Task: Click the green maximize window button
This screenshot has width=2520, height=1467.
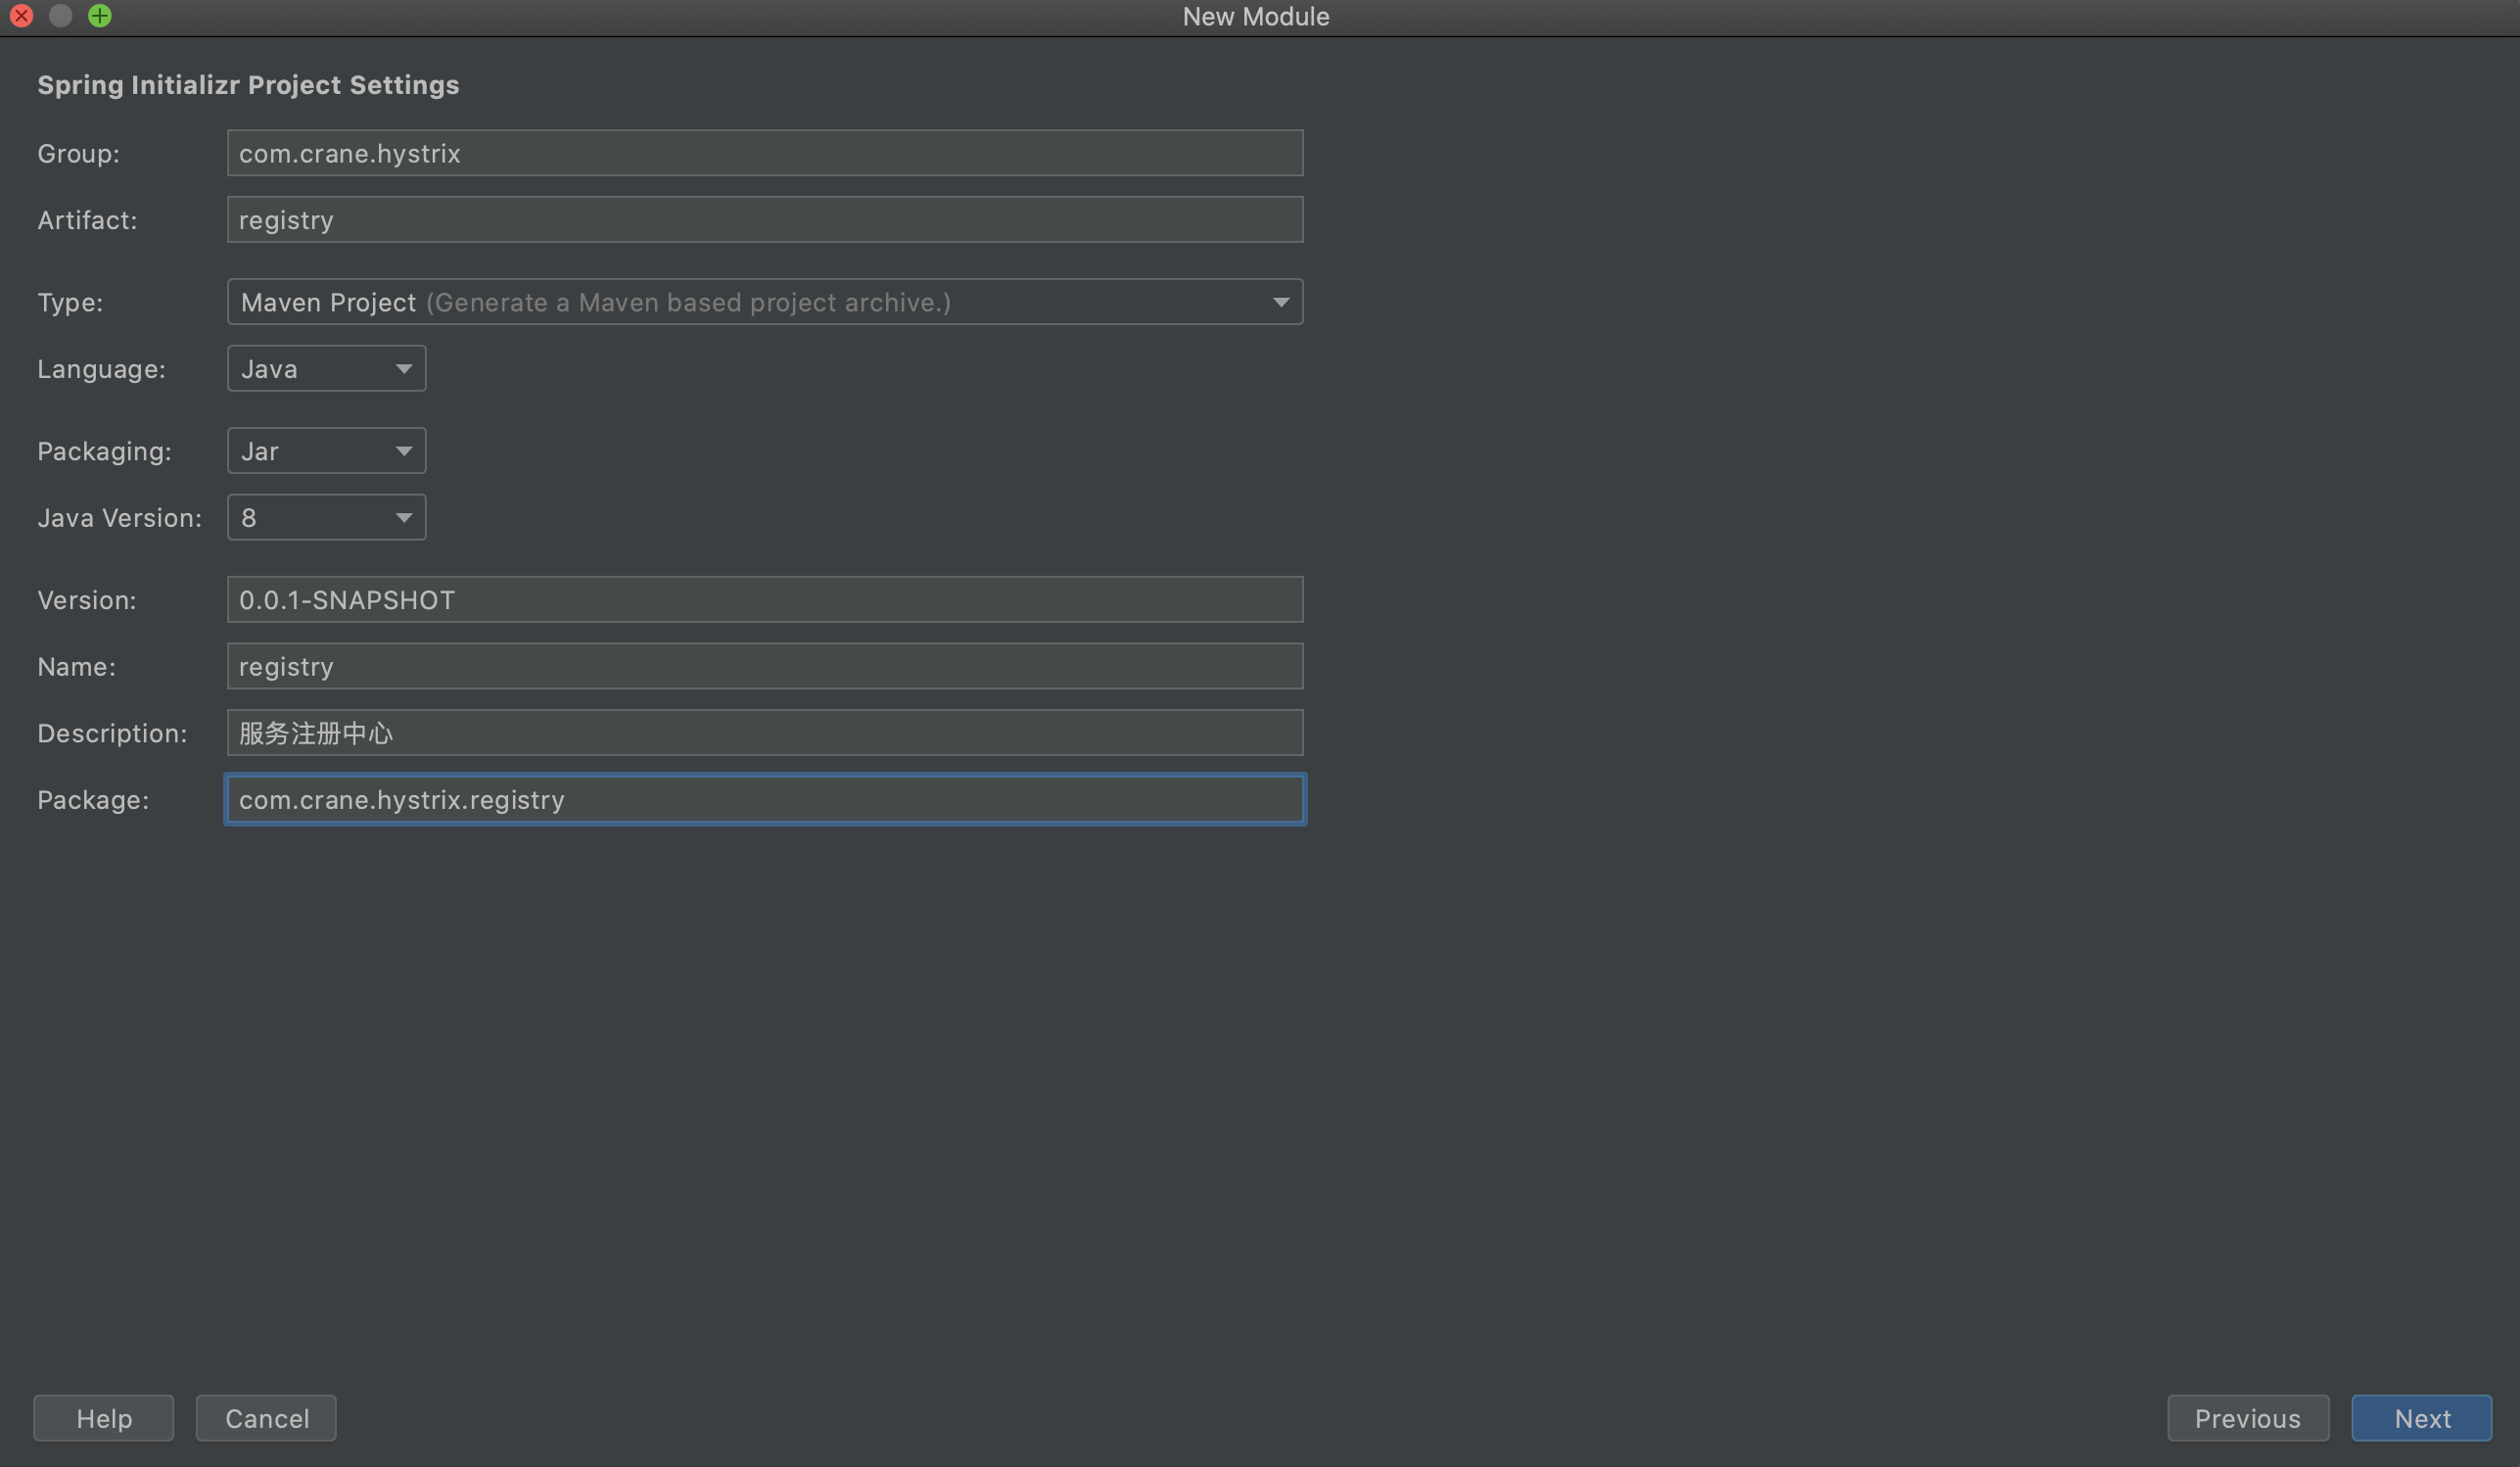Action: tap(100, 16)
